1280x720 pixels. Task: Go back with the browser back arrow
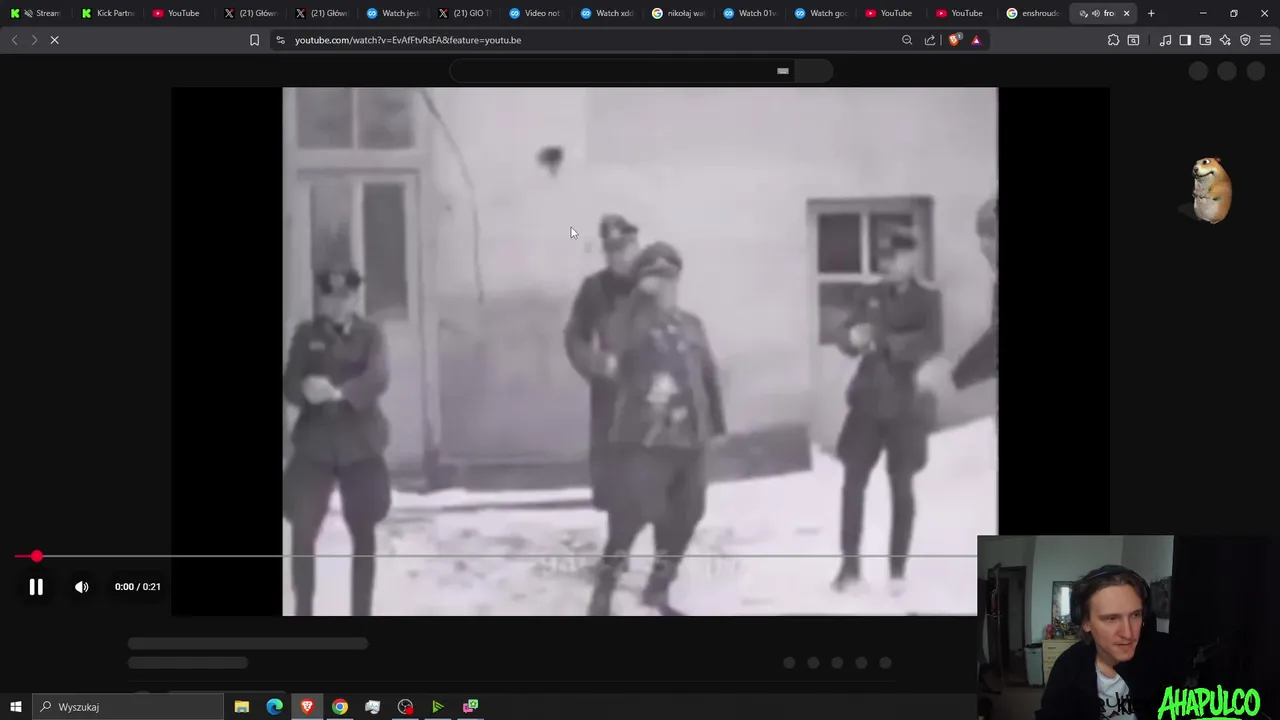coord(14,40)
